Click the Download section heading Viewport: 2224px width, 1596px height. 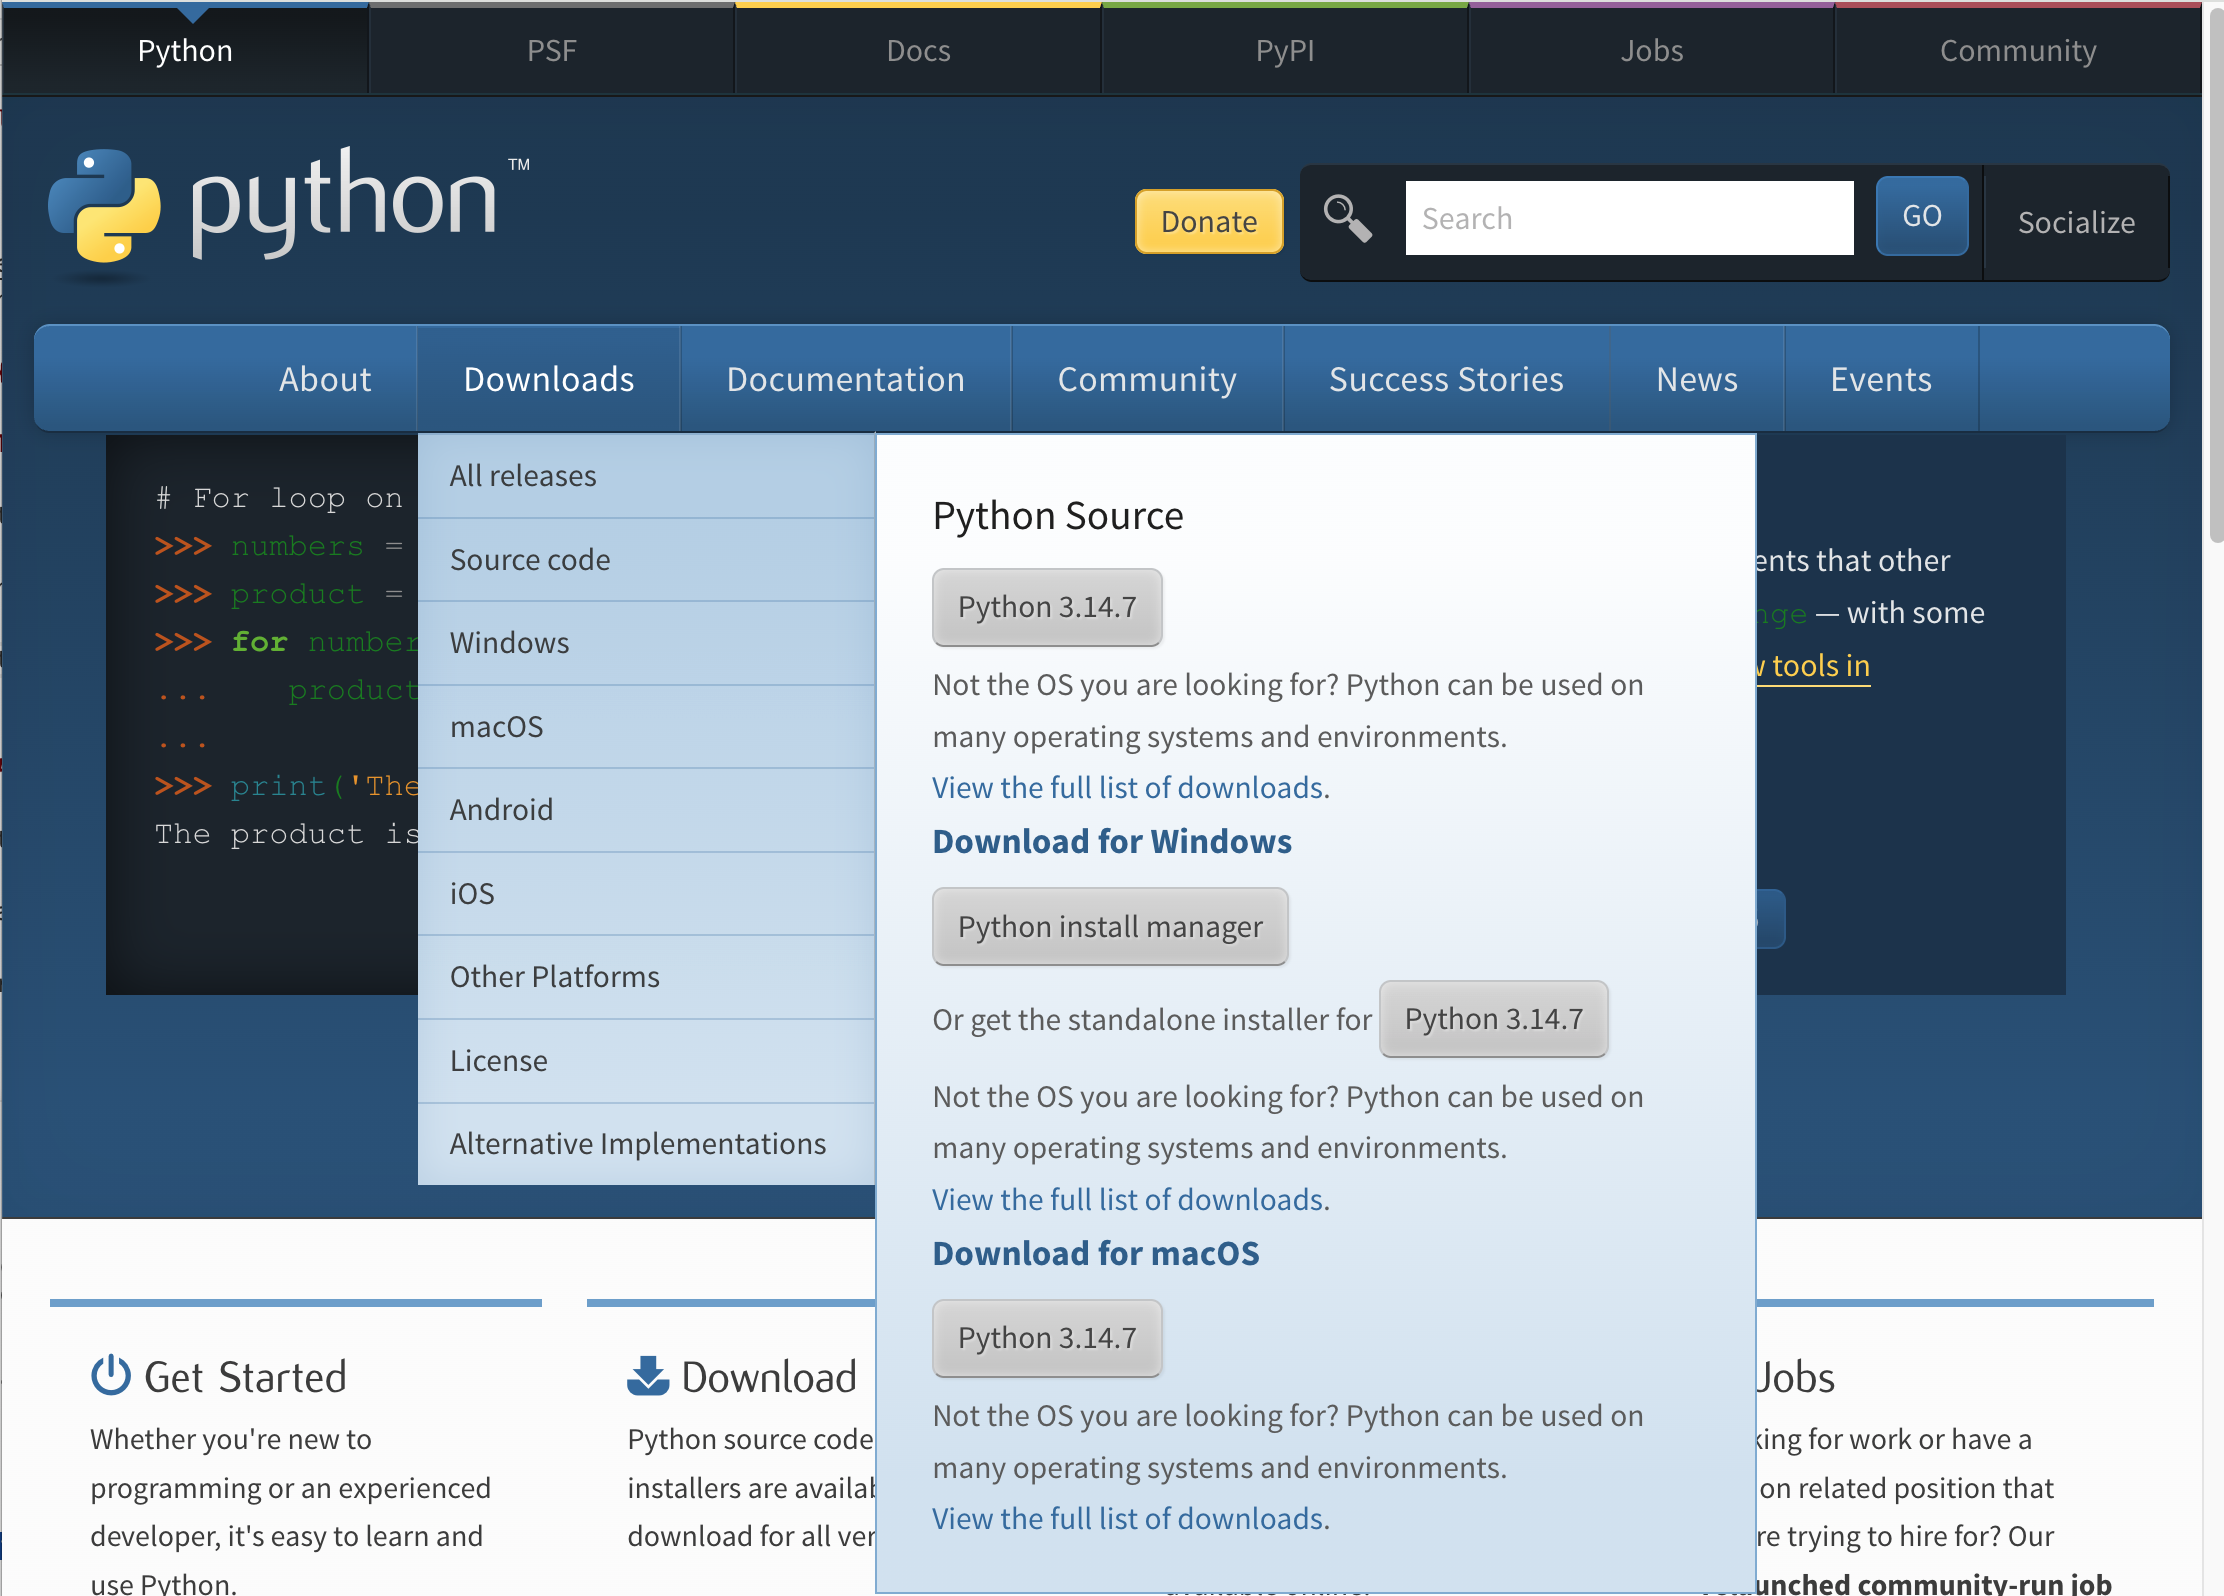tap(769, 1377)
